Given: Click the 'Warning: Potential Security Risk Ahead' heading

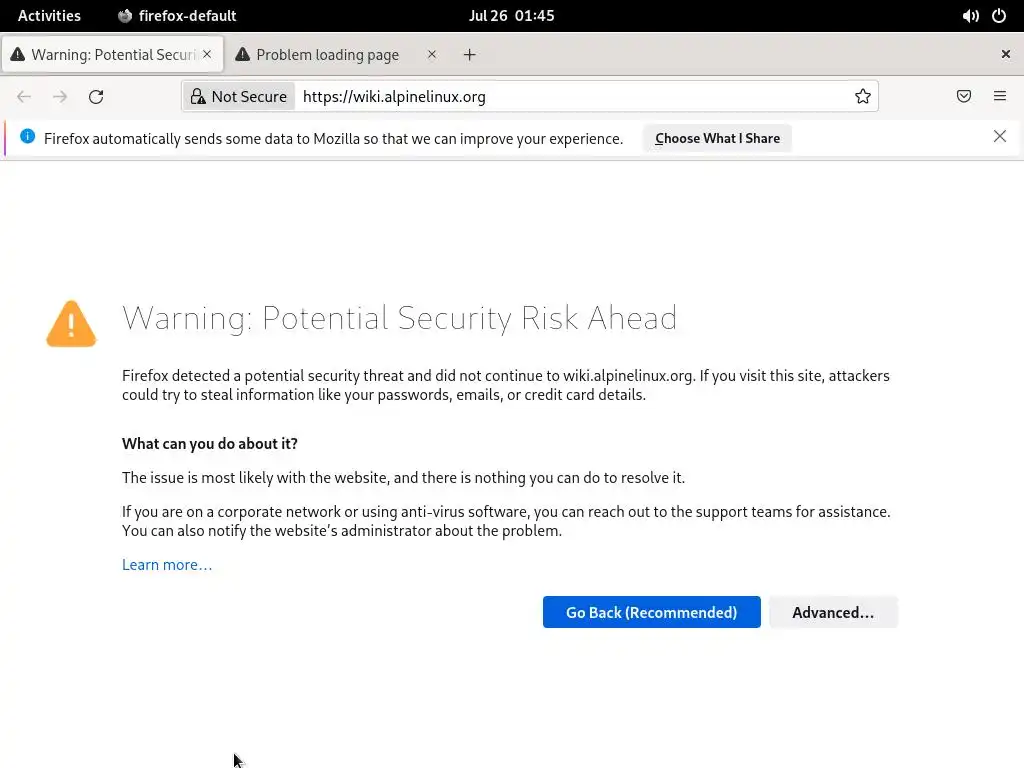Looking at the screenshot, I should coord(400,318).
